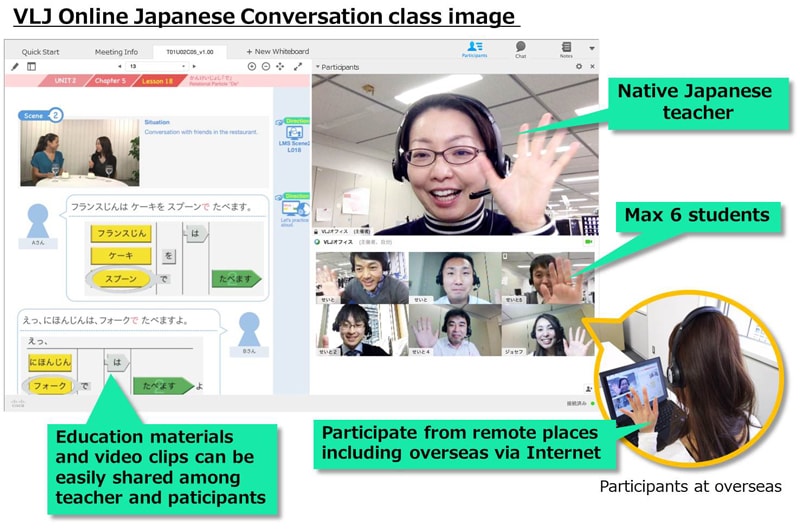Switch to the Quick Start tab
The height and width of the screenshot is (529, 800).
pos(40,52)
